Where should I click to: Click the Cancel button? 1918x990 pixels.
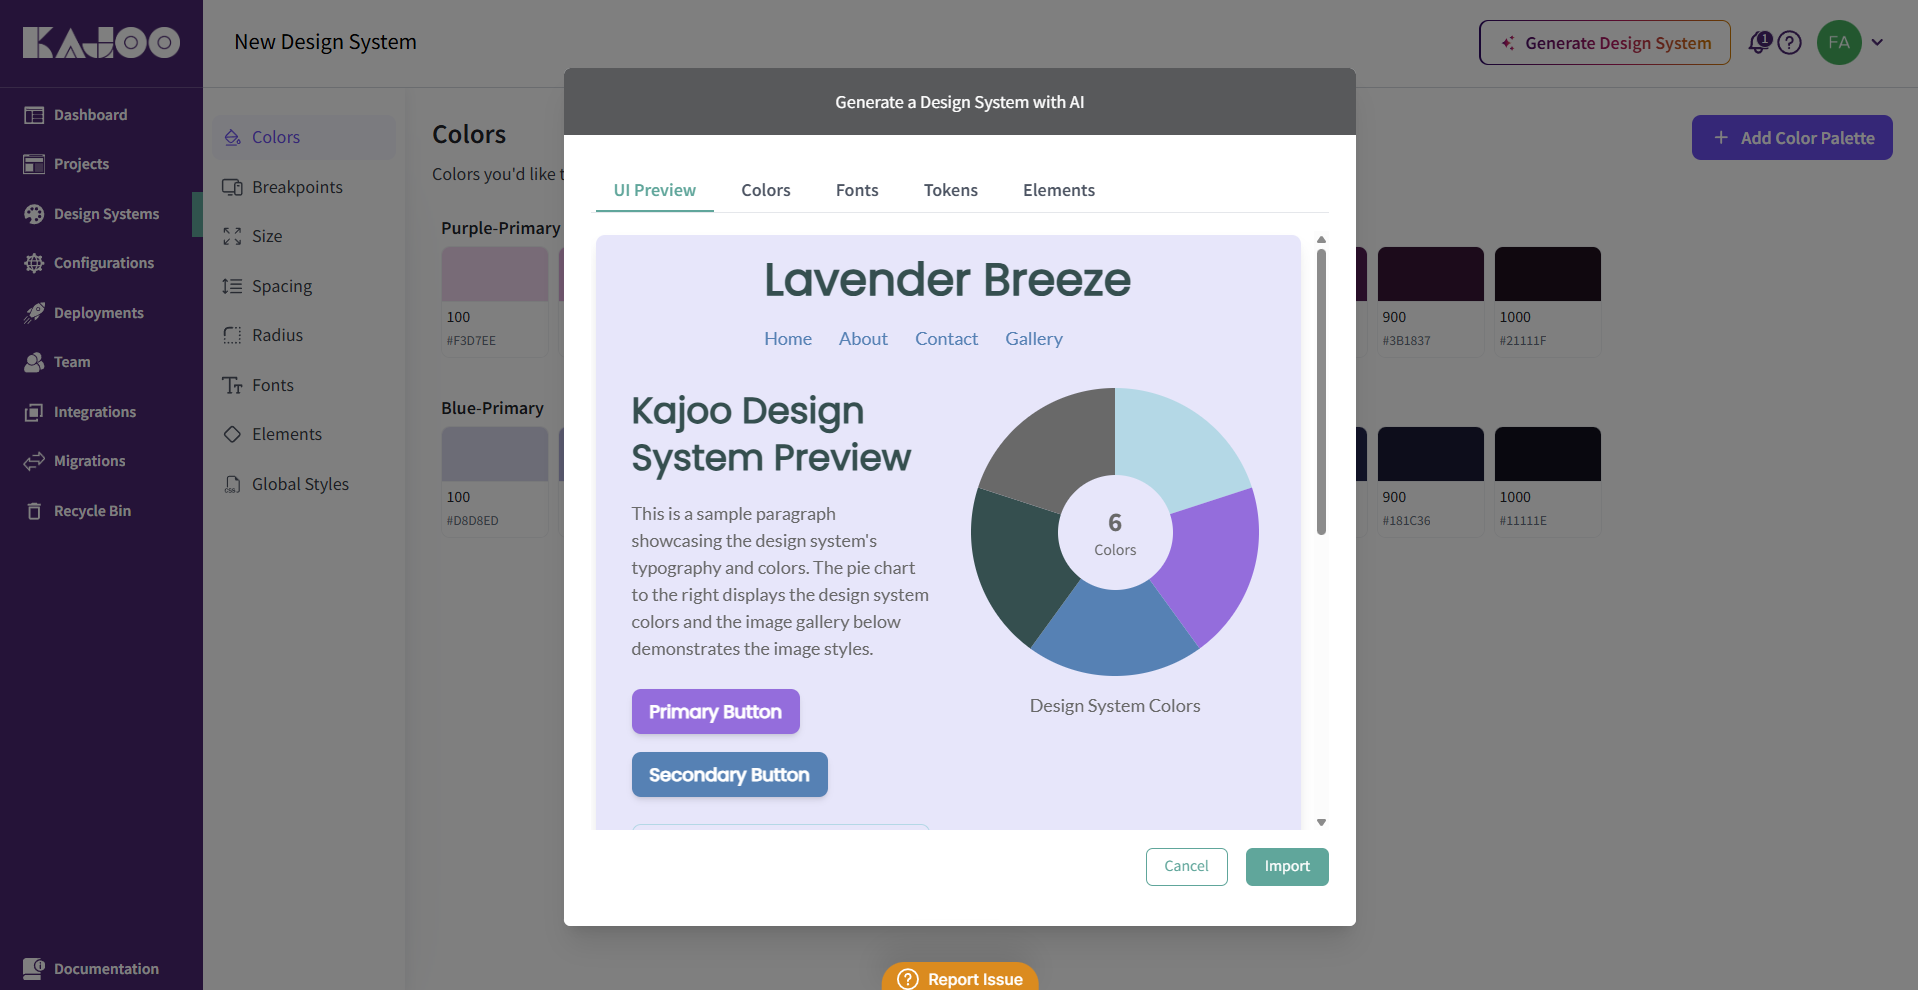click(1187, 867)
